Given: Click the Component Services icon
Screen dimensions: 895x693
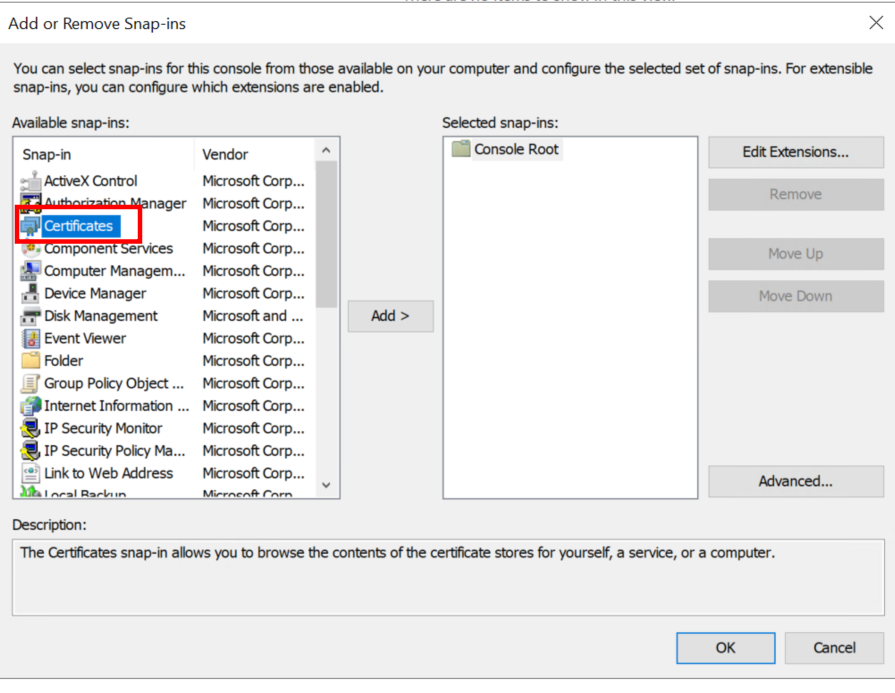Looking at the screenshot, I should 30,249.
